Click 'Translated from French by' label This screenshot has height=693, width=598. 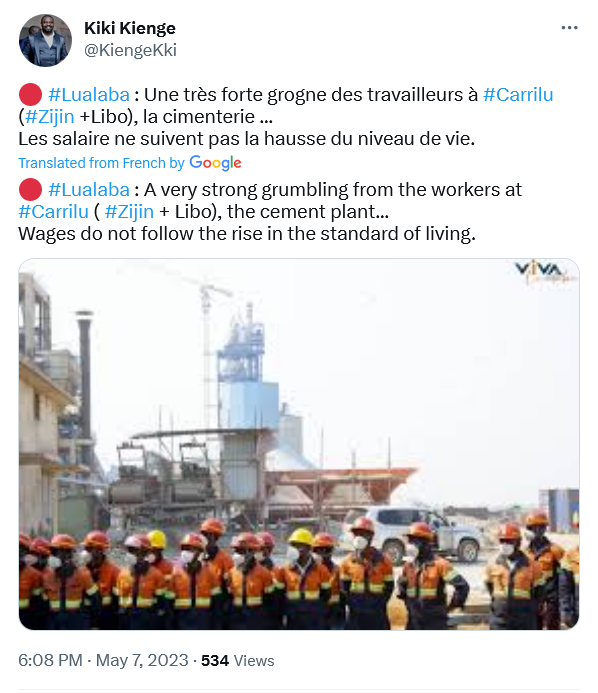(x=101, y=163)
